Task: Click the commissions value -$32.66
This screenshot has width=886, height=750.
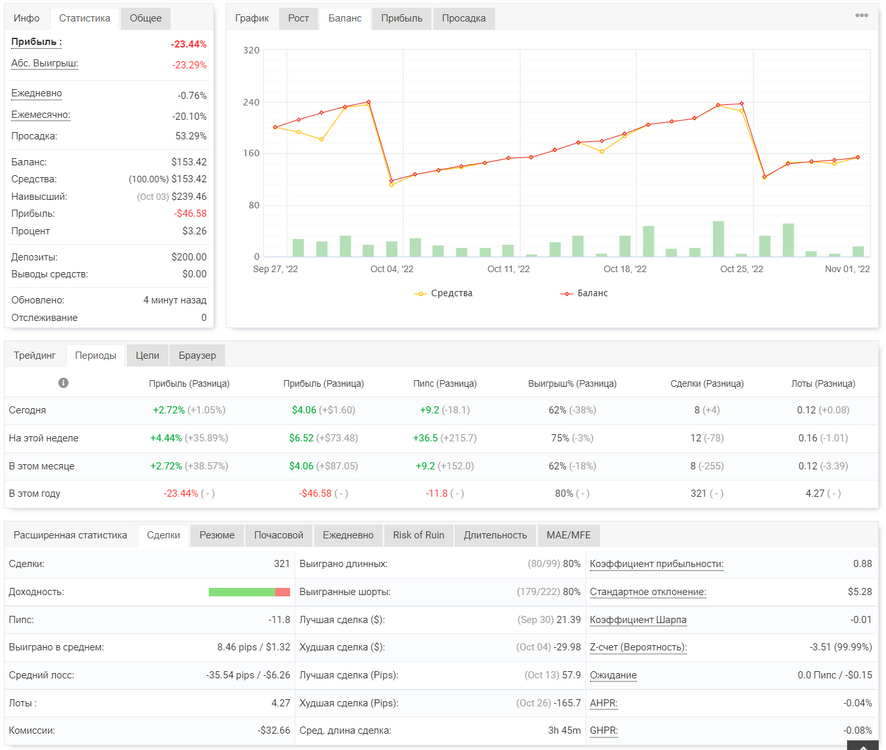Action: (274, 731)
